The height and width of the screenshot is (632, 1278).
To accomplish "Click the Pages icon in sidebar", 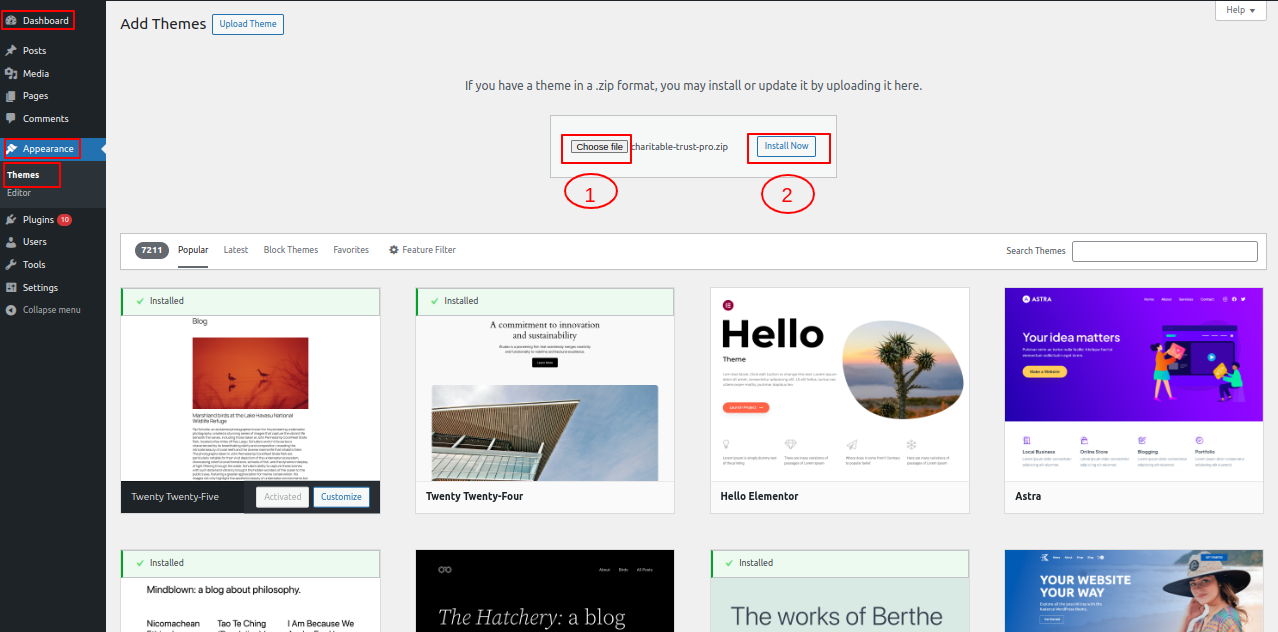I will pos(11,96).
